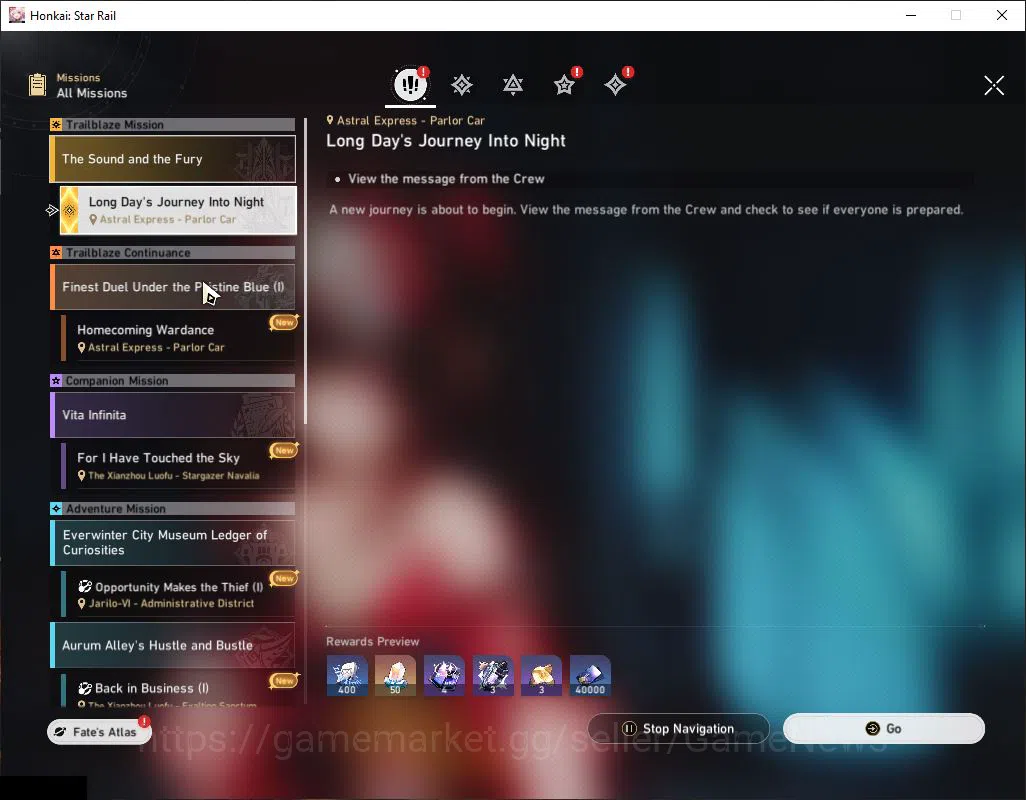Click the Trailblaze Mission section header
This screenshot has width=1026, height=800.
point(173,124)
